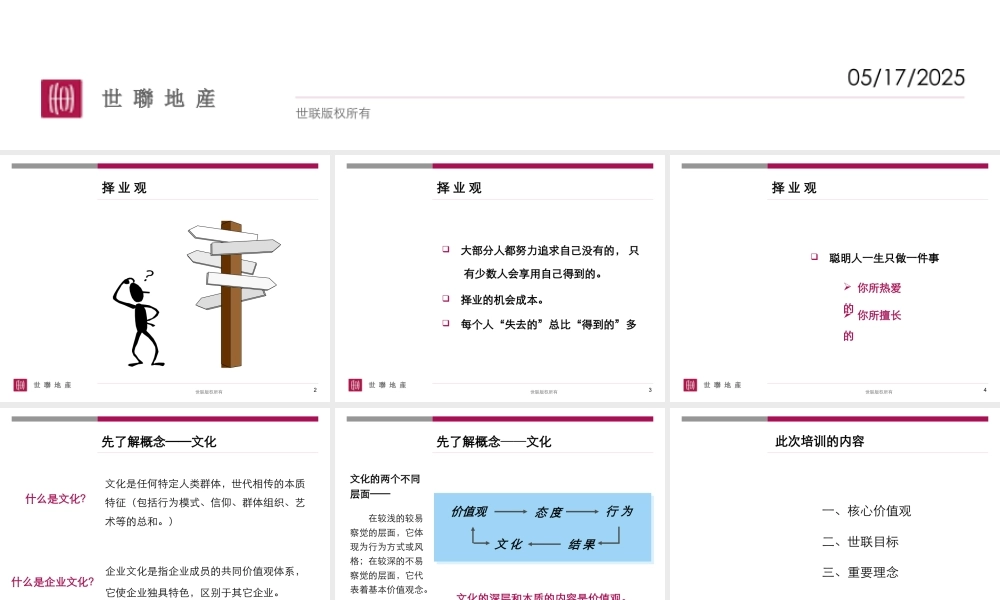
Task: Open slide with blue 价值观 diagram
Action: [x=500, y=504]
